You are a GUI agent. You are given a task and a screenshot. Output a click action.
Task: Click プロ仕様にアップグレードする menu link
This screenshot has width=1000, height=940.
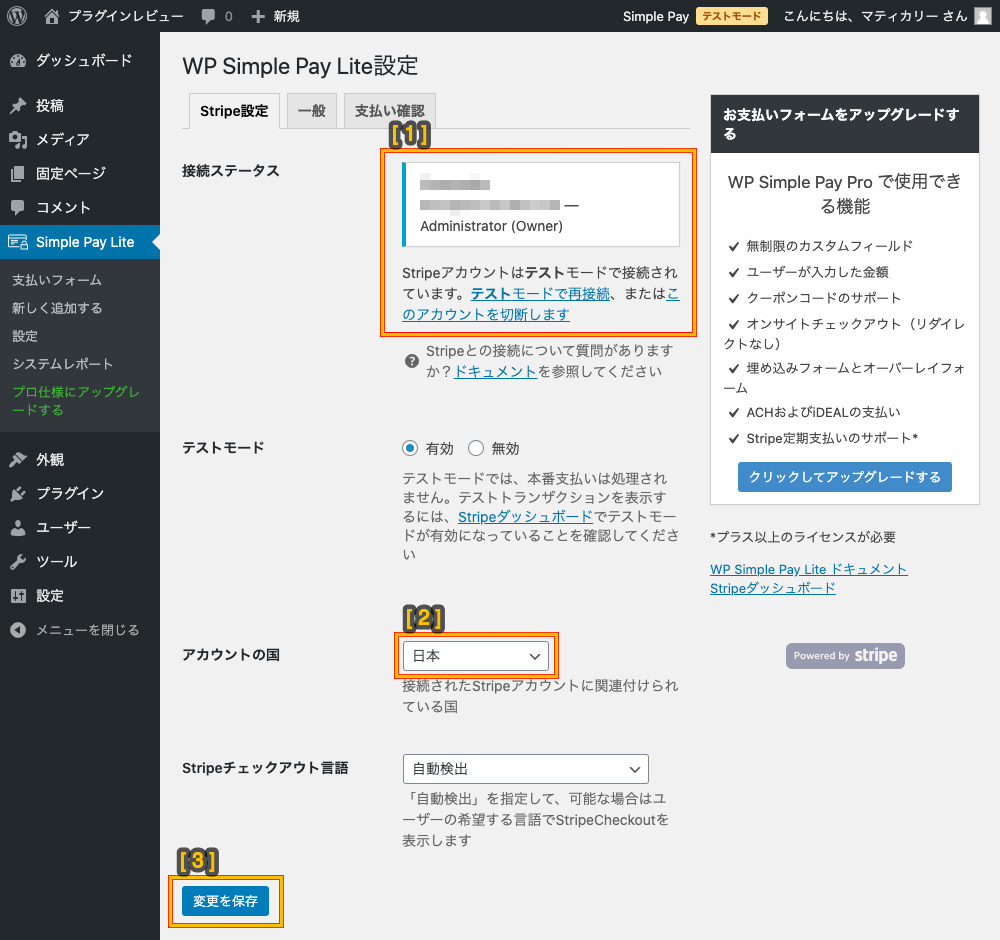(76, 400)
